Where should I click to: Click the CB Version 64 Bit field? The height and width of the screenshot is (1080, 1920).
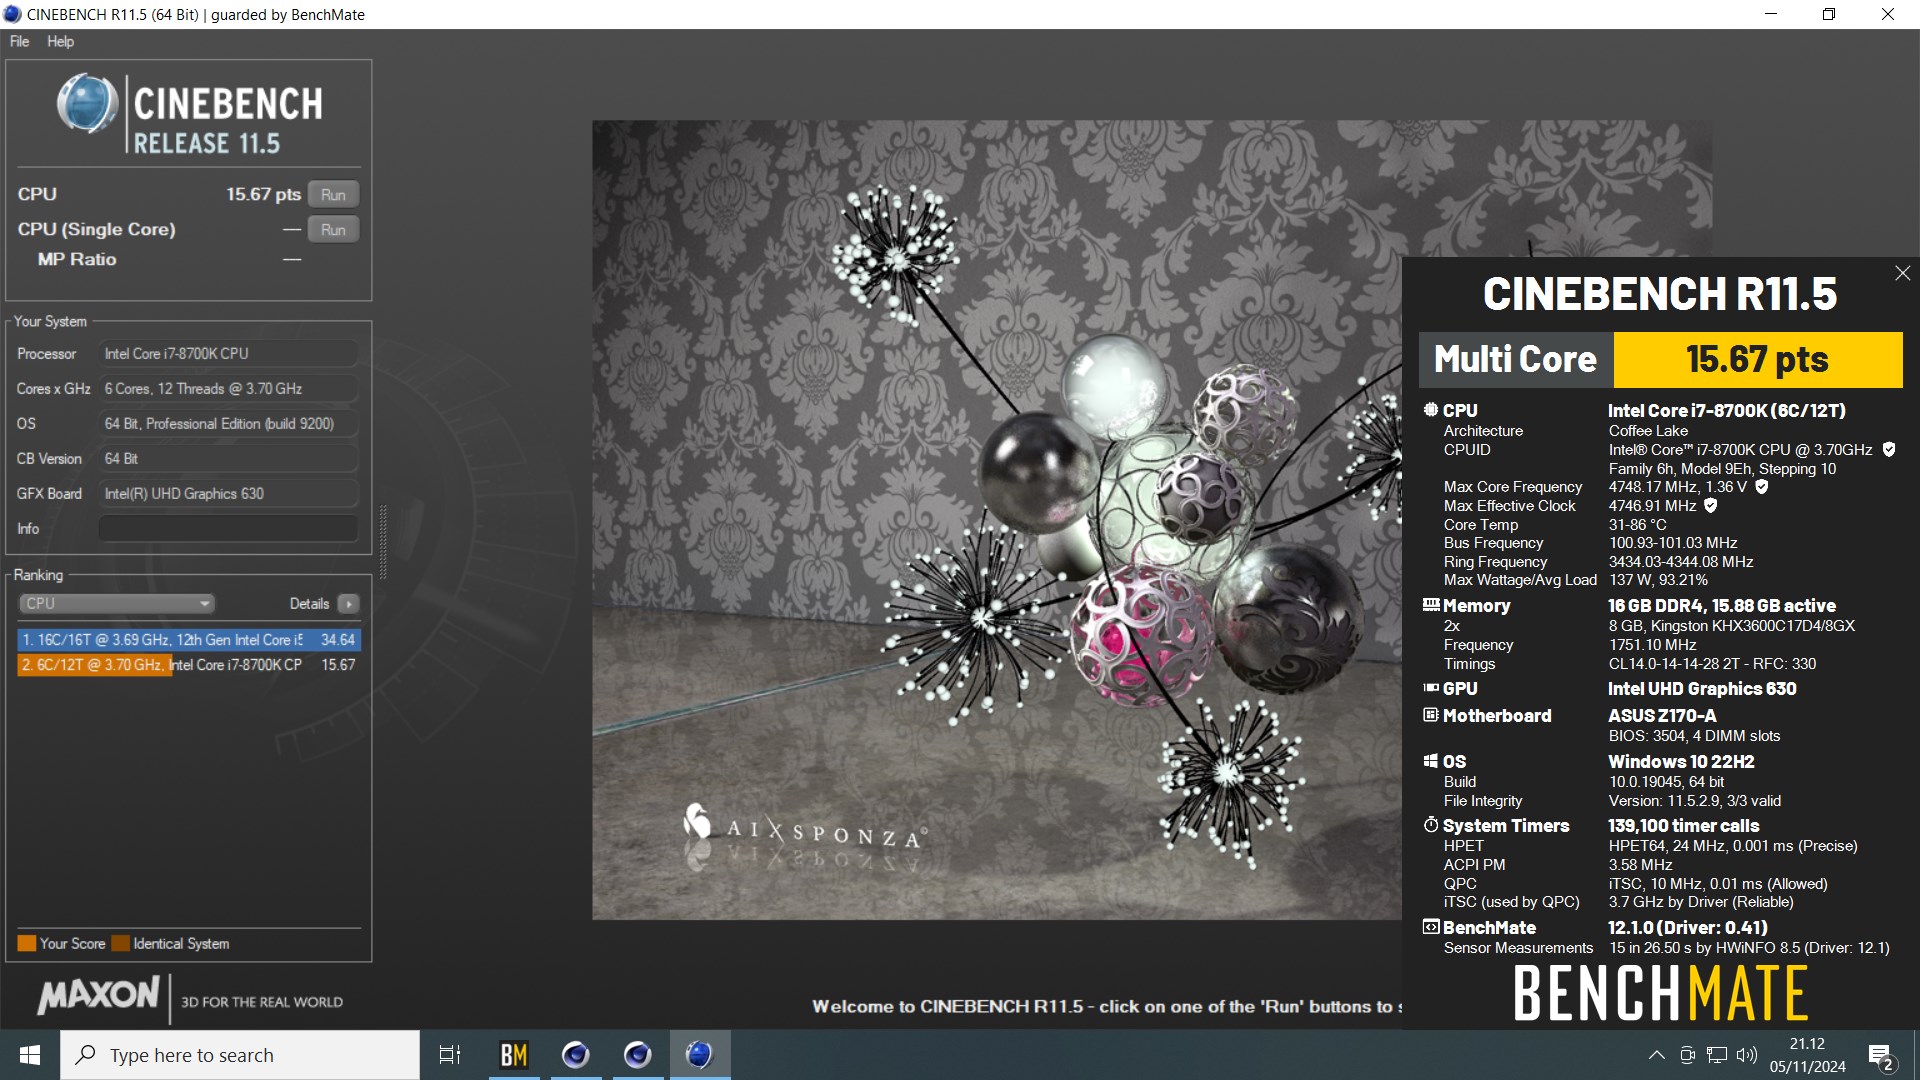[228, 459]
